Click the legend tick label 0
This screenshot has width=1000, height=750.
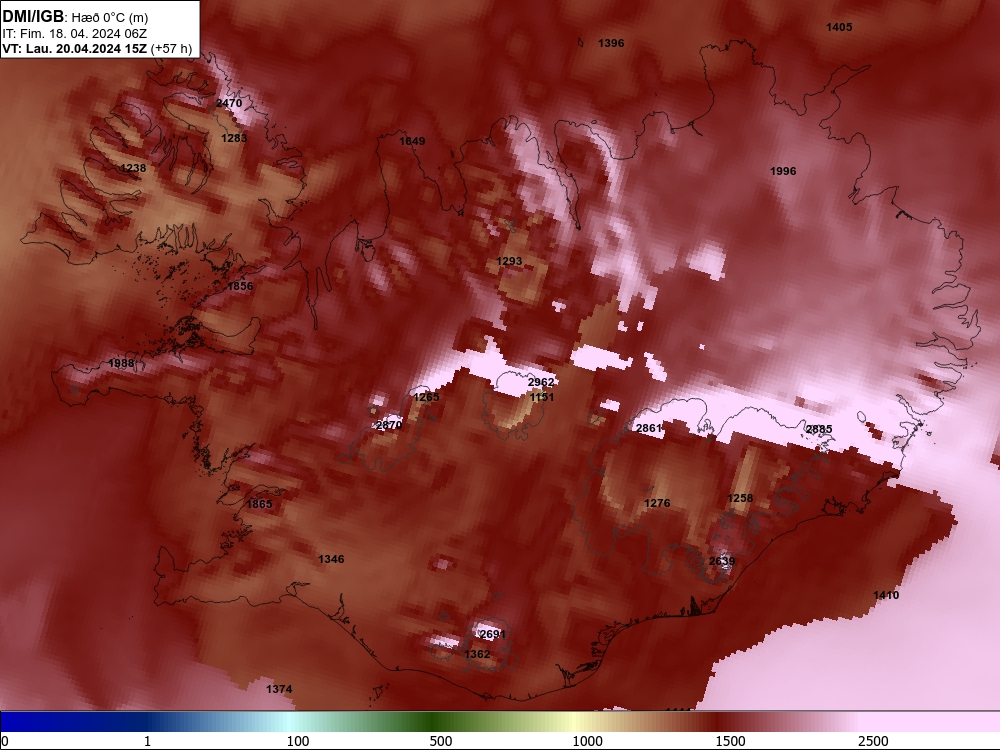click(5, 741)
